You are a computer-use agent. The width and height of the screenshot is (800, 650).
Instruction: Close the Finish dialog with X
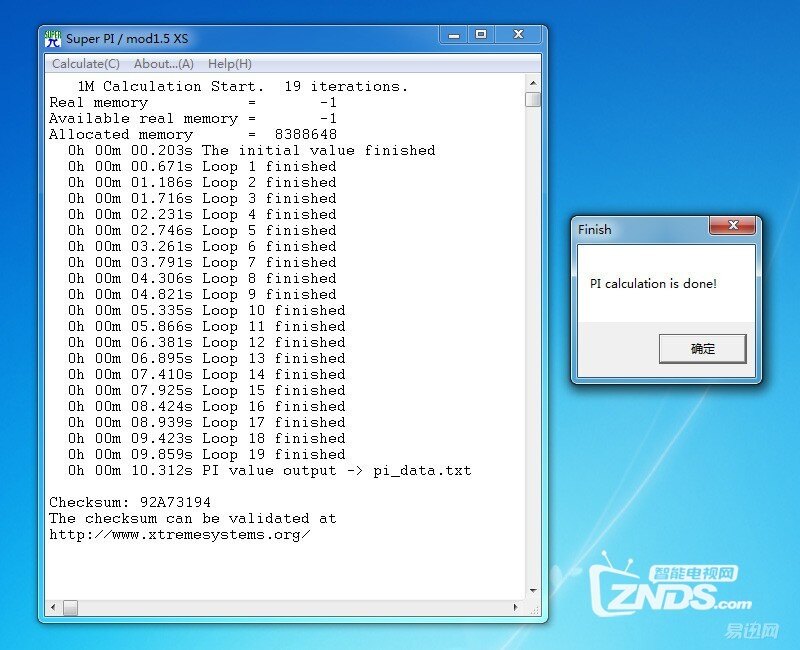(x=733, y=228)
